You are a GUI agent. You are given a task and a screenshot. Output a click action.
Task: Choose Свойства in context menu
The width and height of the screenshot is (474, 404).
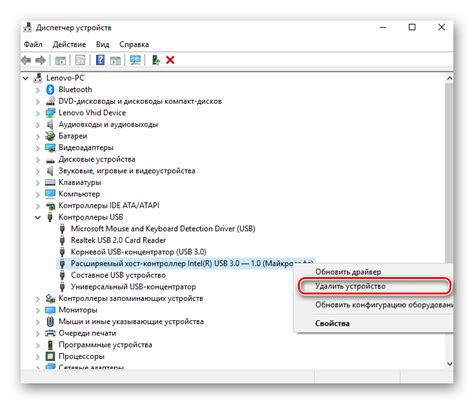tap(332, 323)
